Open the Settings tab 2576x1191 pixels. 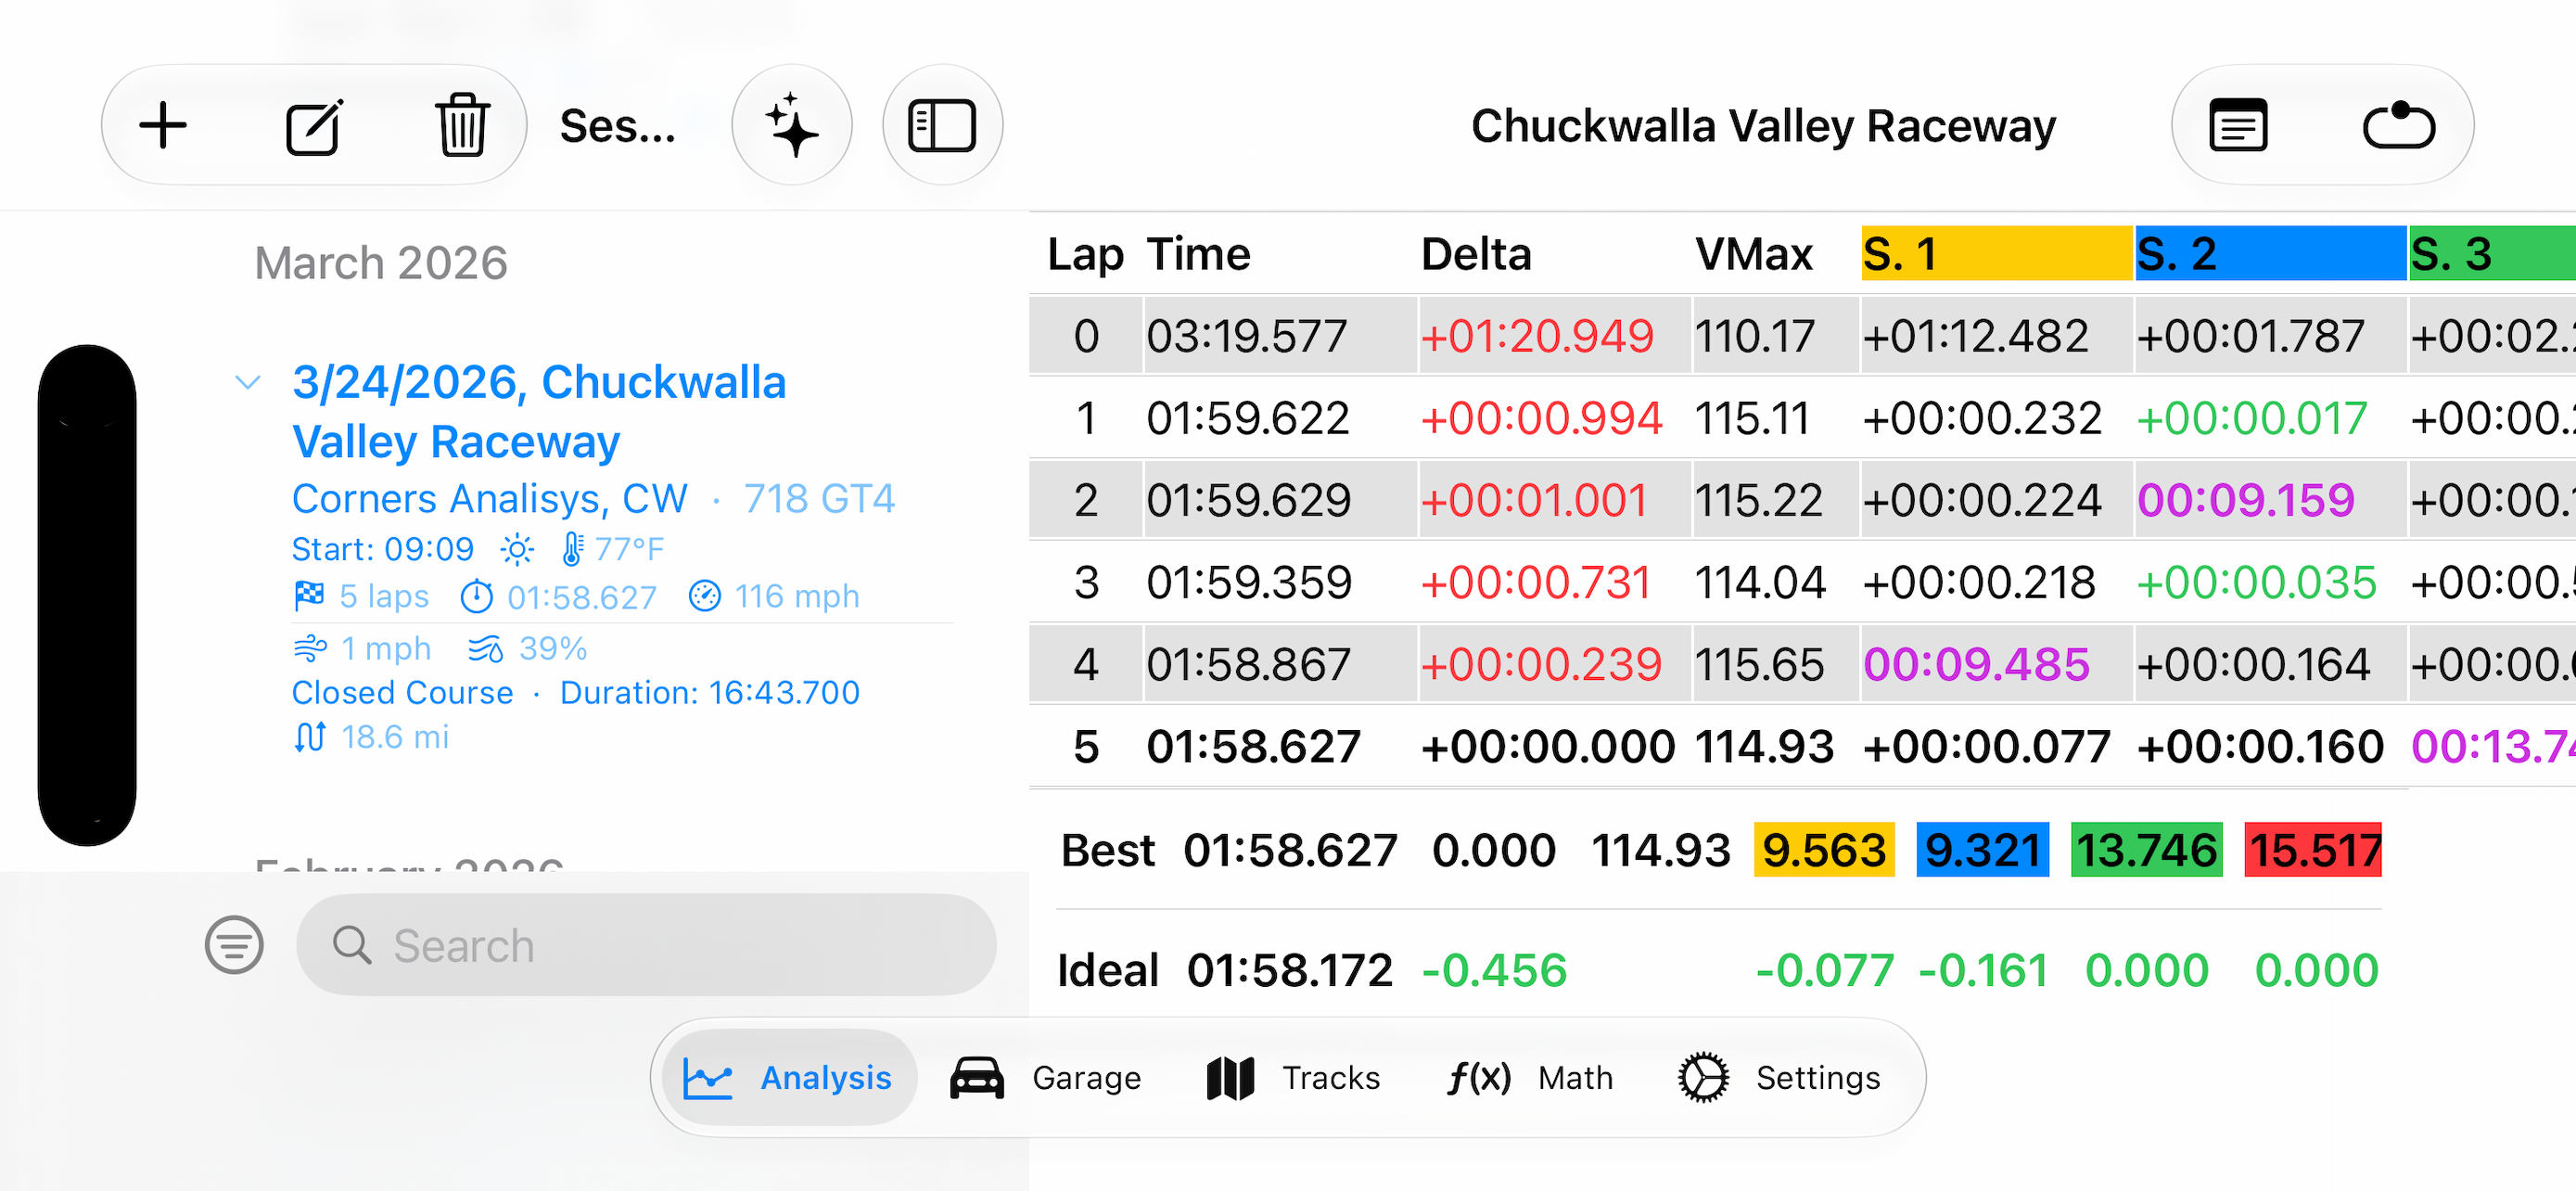coord(1779,1077)
